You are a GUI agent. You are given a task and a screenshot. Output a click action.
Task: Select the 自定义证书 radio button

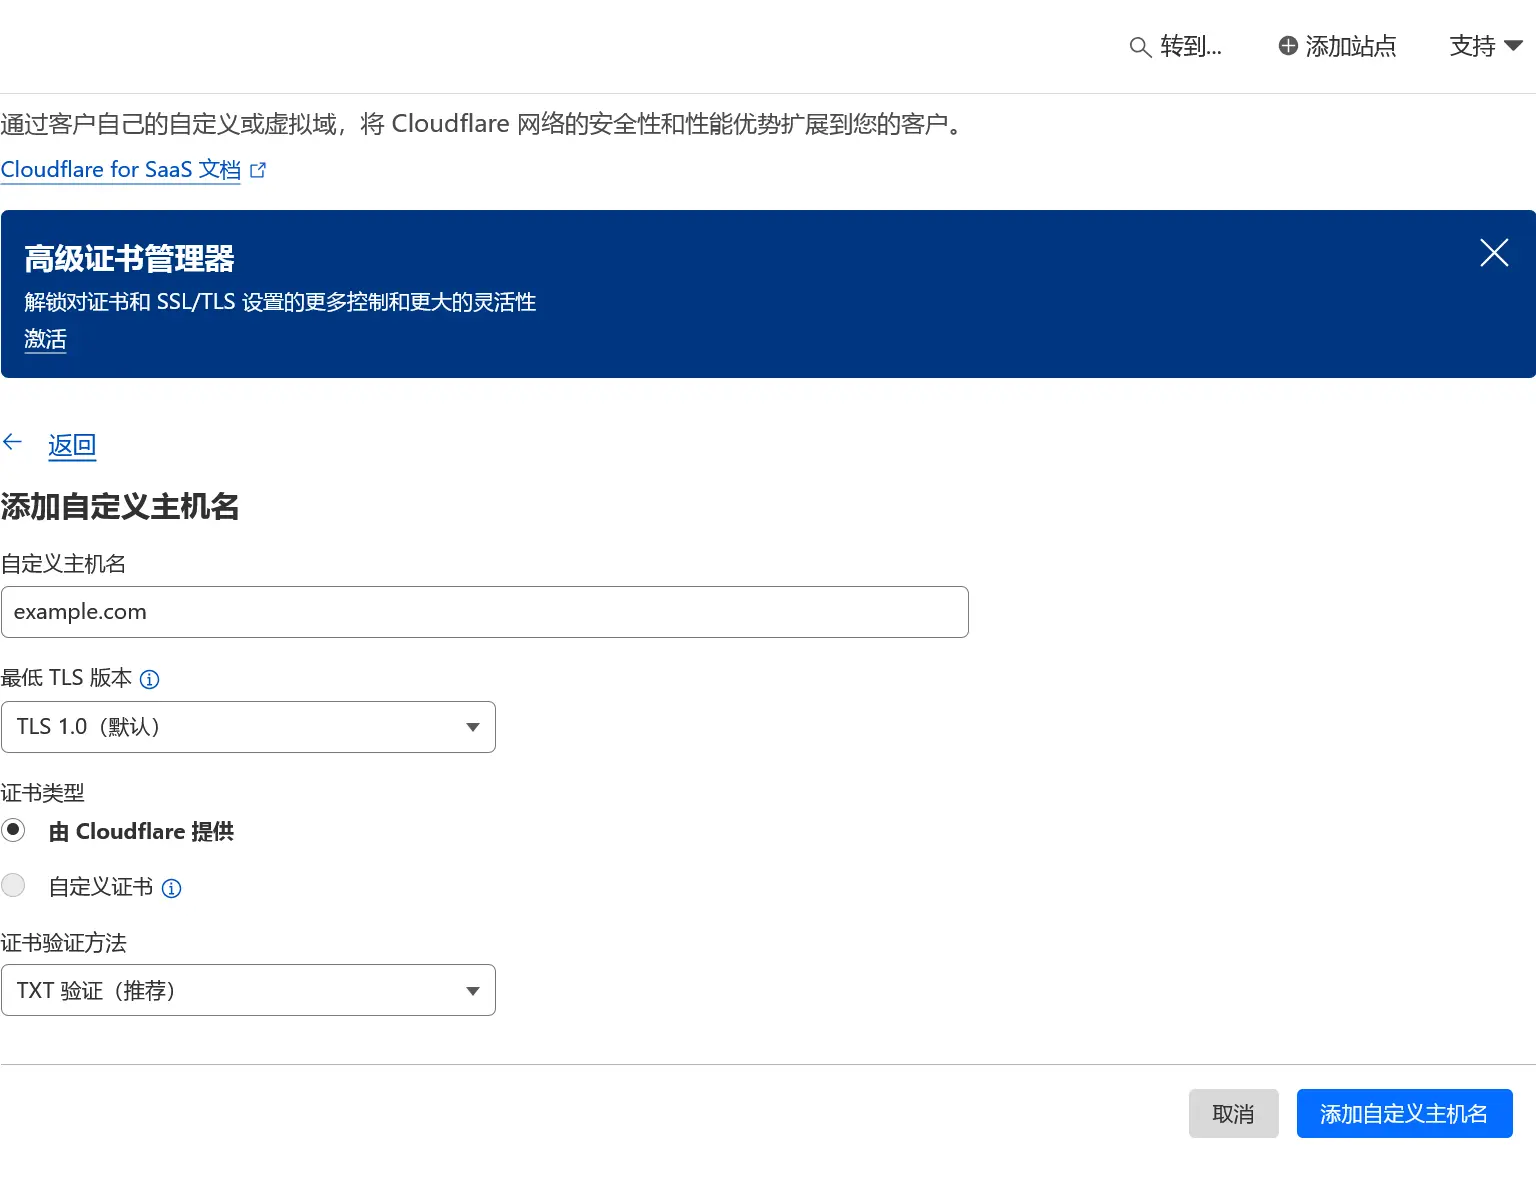13,885
